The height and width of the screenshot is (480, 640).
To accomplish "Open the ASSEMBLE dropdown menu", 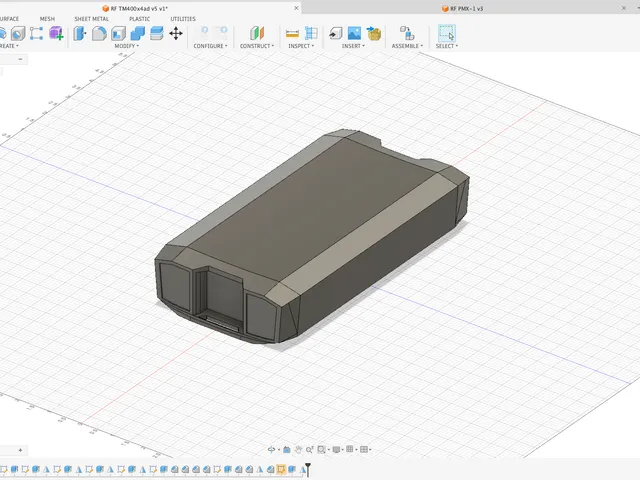I will click(x=407, y=46).
